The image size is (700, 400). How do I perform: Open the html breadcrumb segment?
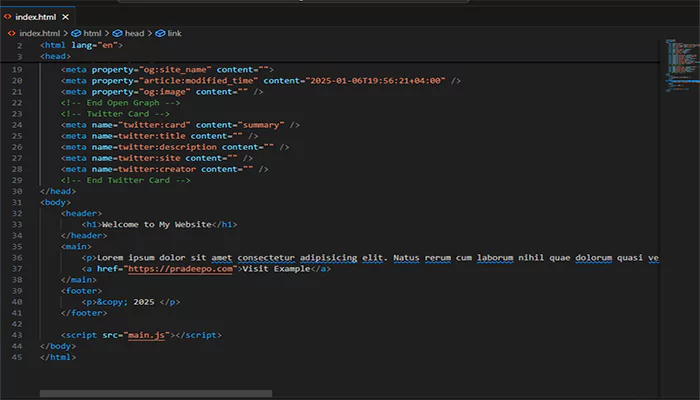coord(92,33)
